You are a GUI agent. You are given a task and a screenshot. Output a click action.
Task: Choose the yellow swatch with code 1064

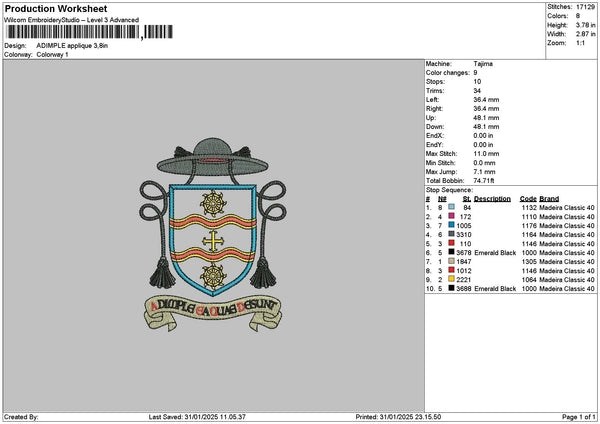point(452,279)
